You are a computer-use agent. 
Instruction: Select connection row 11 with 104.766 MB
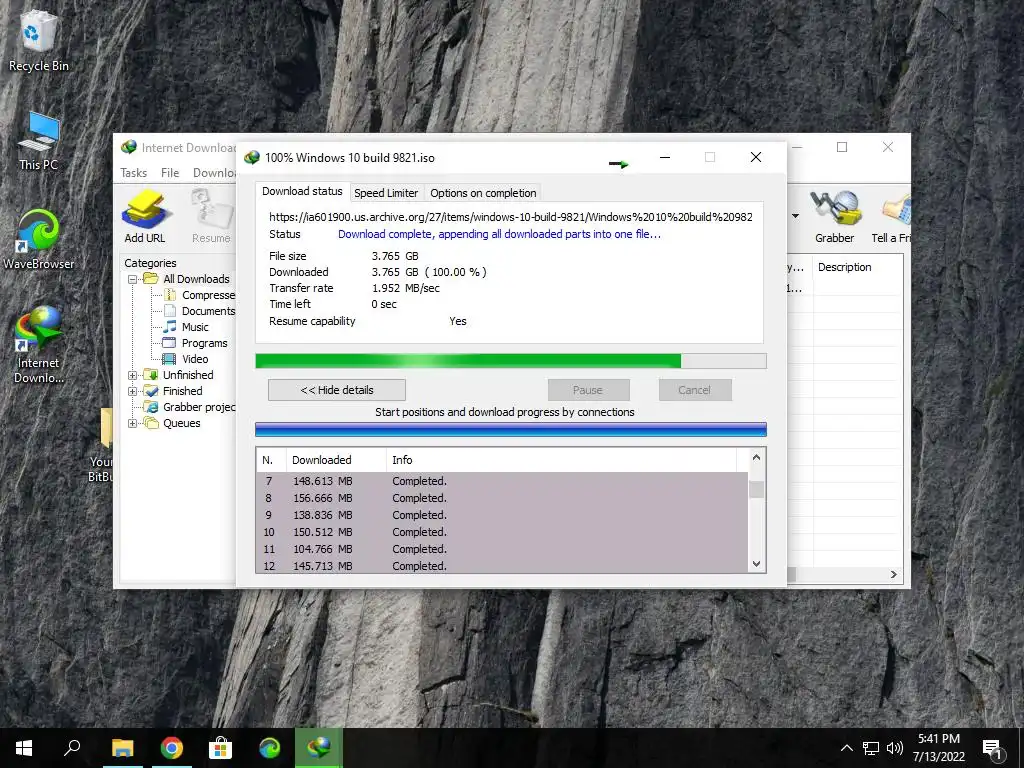pos(502,549)
